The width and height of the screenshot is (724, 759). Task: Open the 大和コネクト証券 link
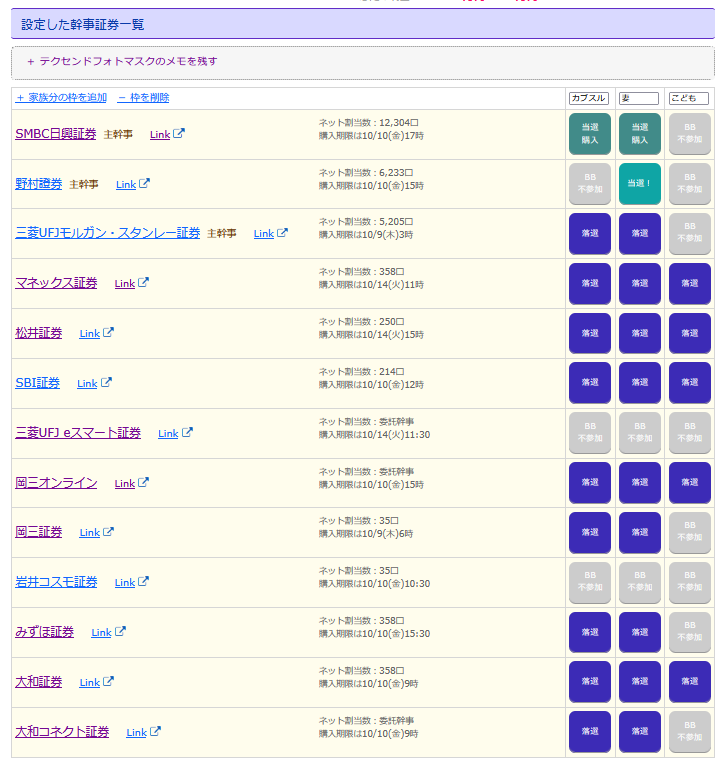click(62, 732)
